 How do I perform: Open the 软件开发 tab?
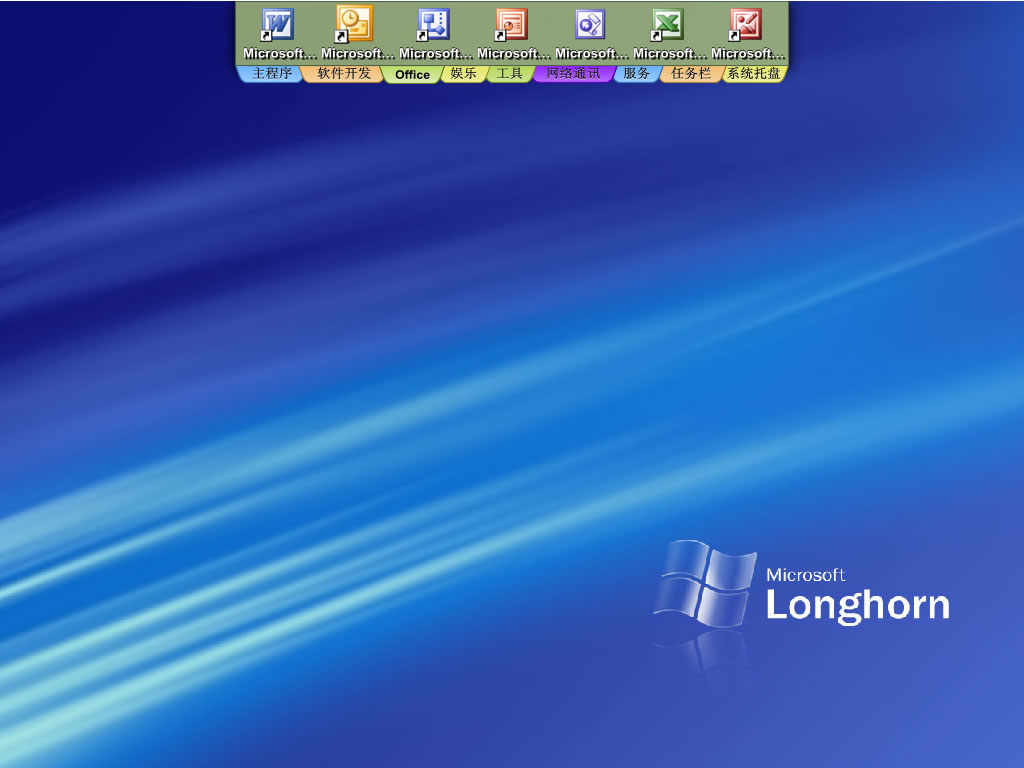tap(342, 73)
